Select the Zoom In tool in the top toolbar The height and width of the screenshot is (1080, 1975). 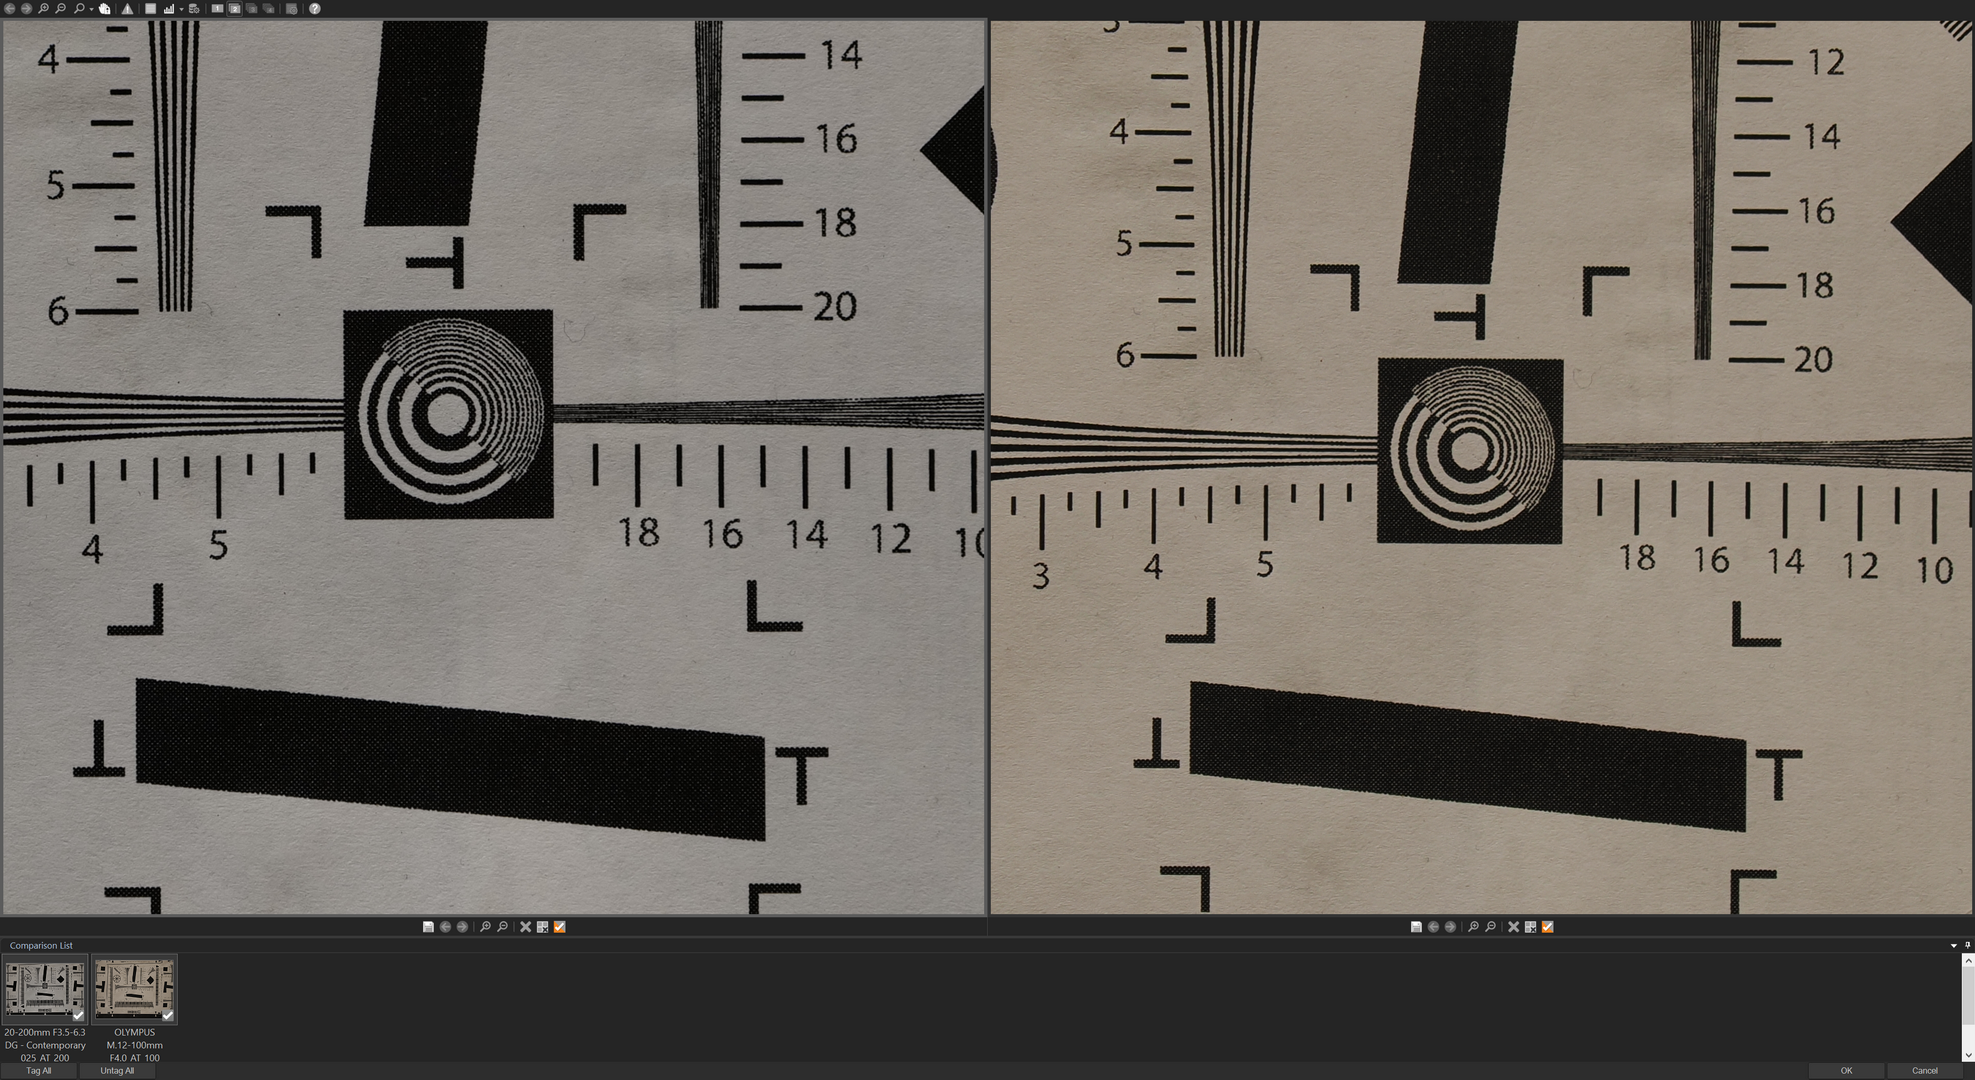42,9
